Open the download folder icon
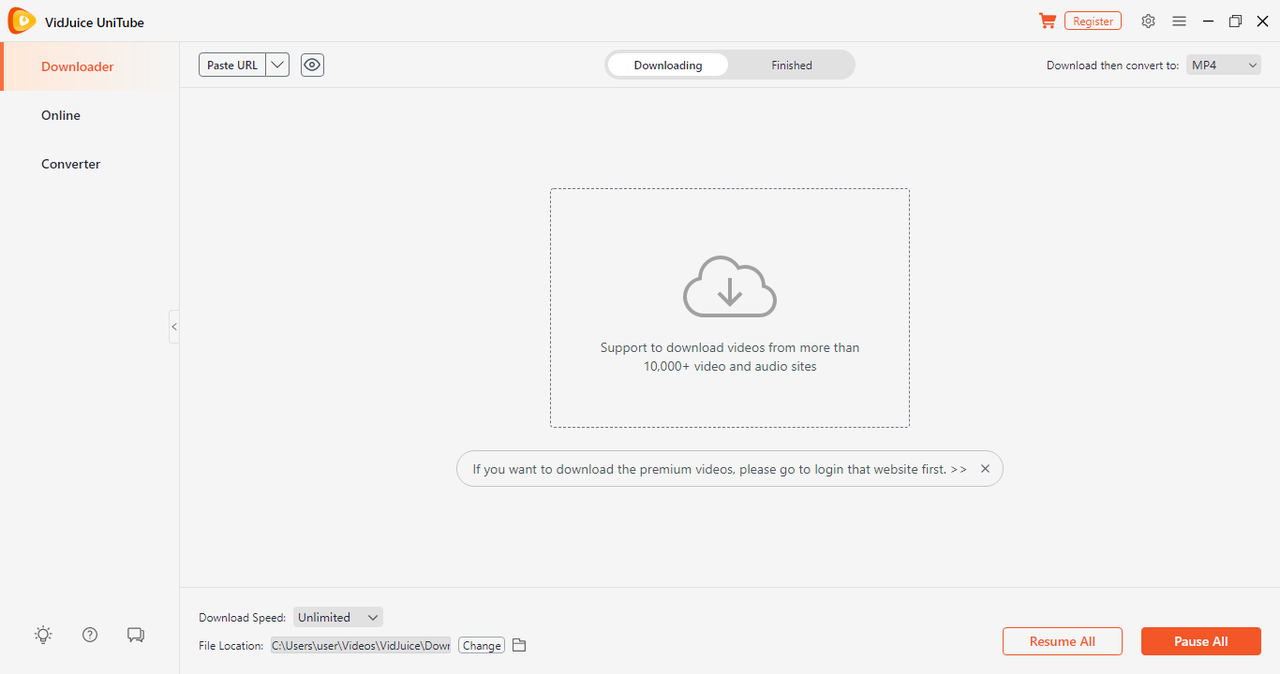This screenshot has height=674, width=1280. 519,645
